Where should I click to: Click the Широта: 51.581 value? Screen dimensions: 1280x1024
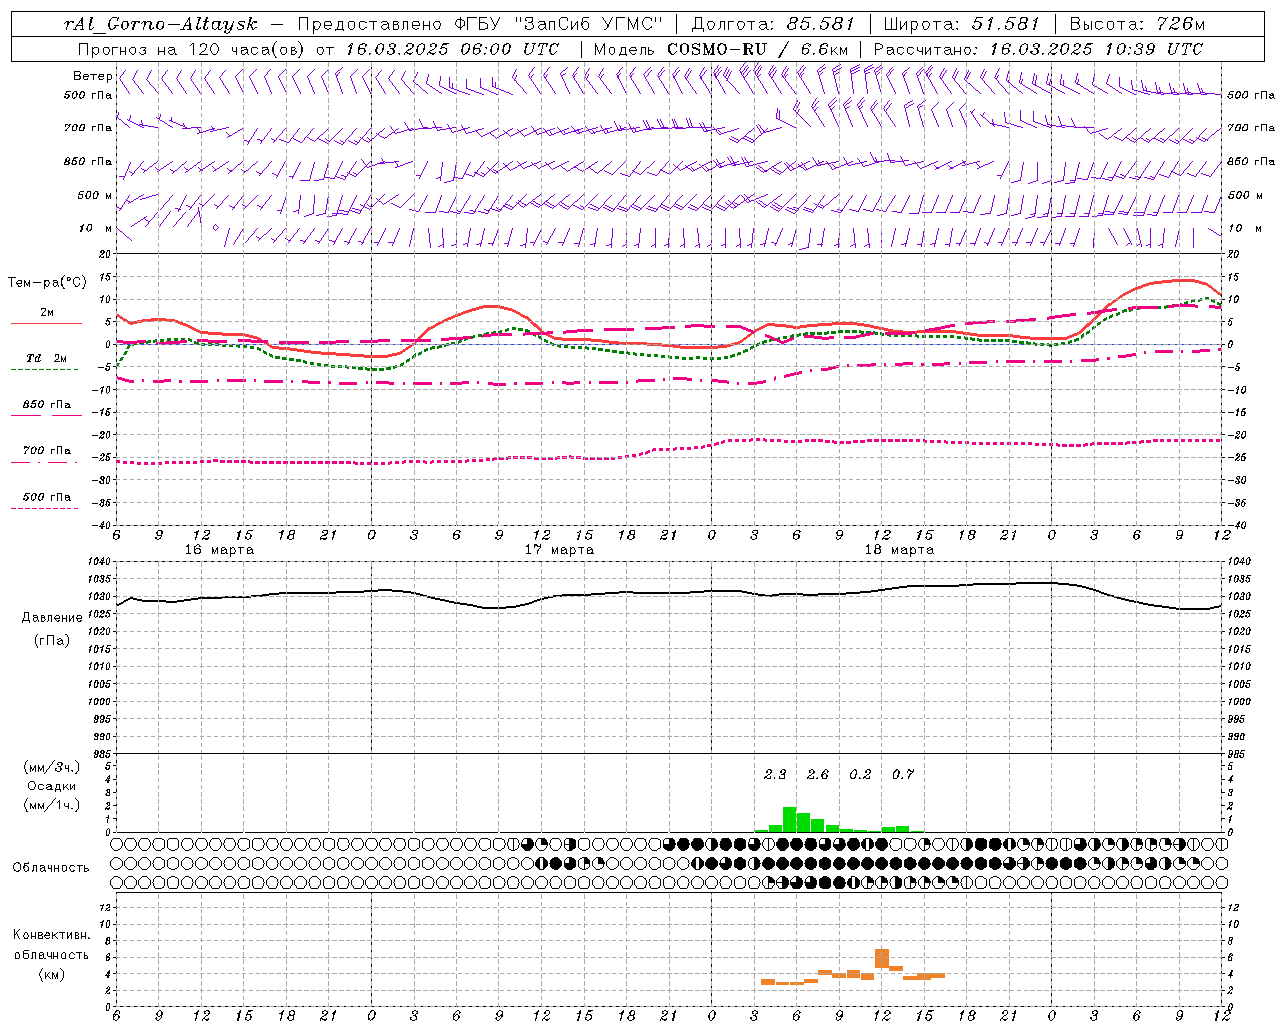[x=961, y=24]
